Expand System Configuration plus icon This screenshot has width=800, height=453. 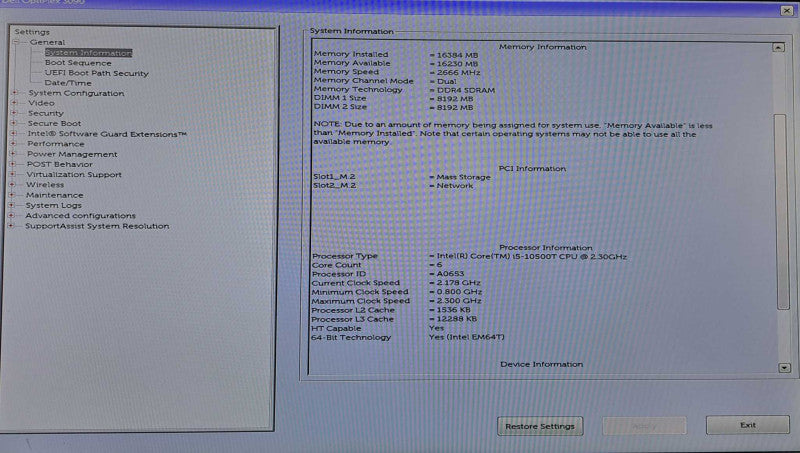coord(15,93)
